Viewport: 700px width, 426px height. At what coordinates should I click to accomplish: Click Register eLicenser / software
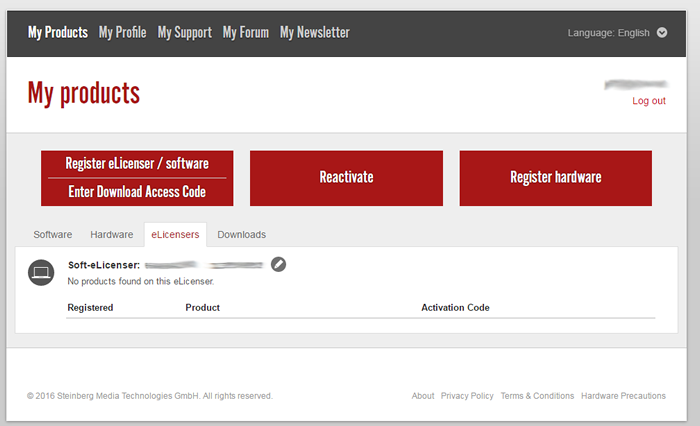pyautogui.click(x=137, y=163)
